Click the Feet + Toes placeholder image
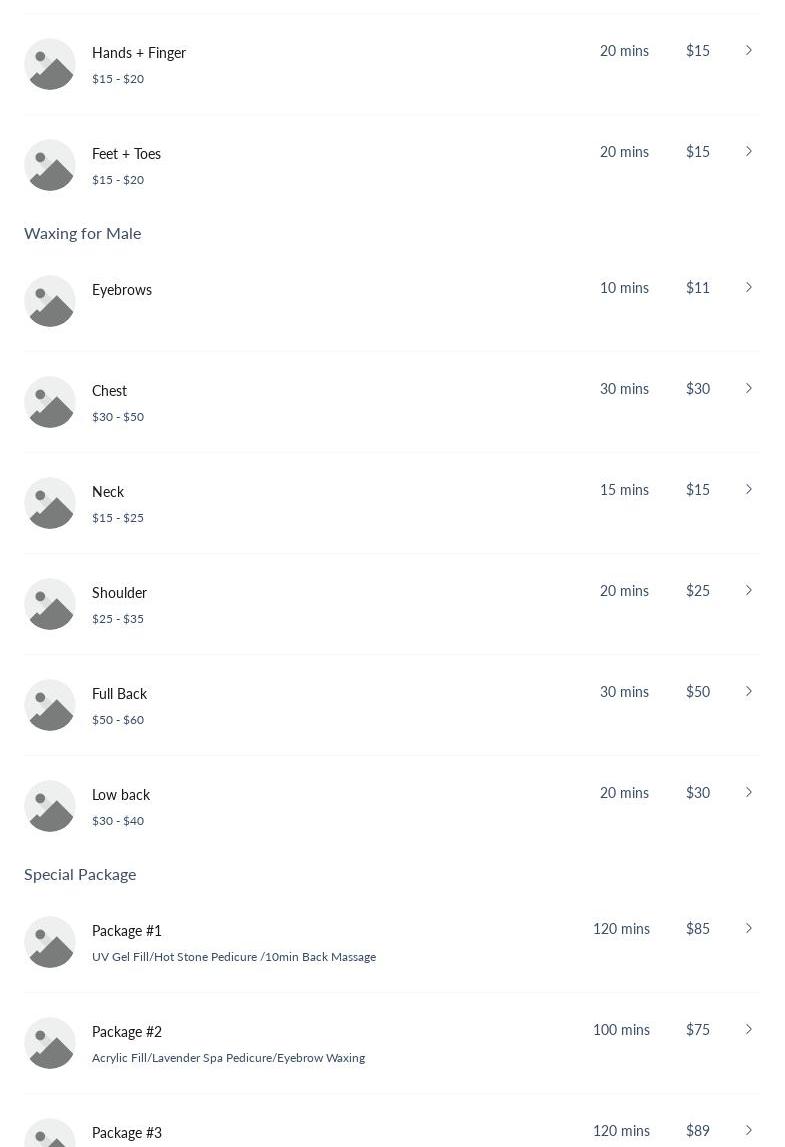785x1147 pixels. pyautogui.click(x=50, y=165)
